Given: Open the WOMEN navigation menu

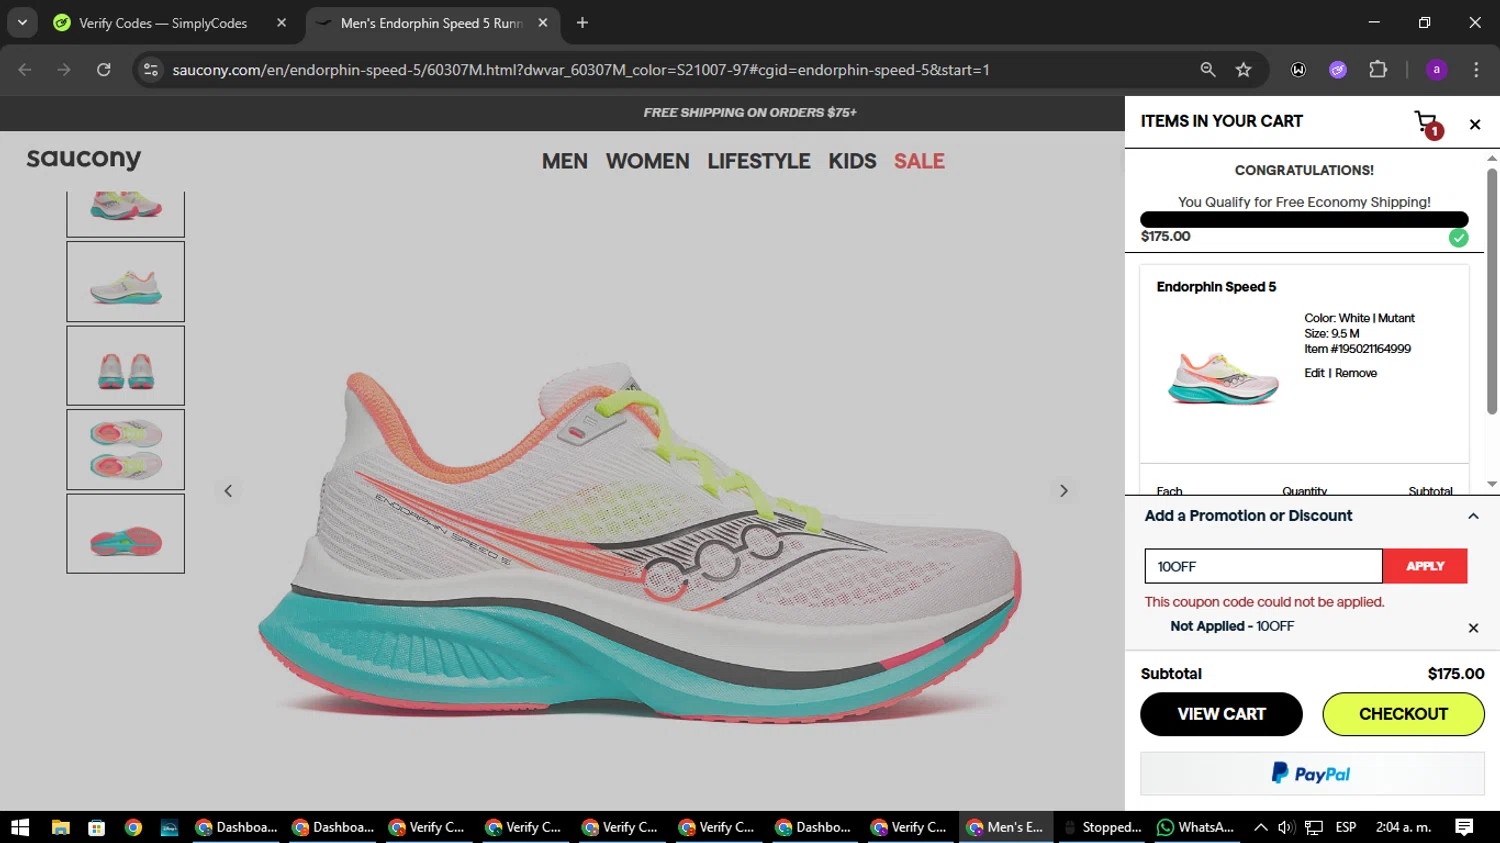Looking at the screenshot, I should [x=648, y=161].
